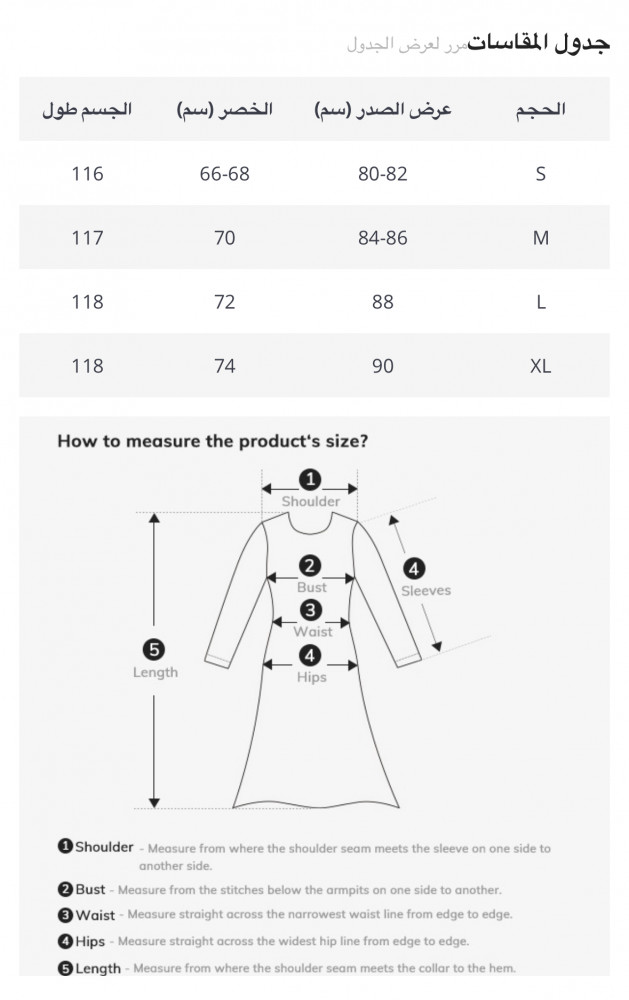Click the size chart heading جدول المقاسات

[538, 43]
